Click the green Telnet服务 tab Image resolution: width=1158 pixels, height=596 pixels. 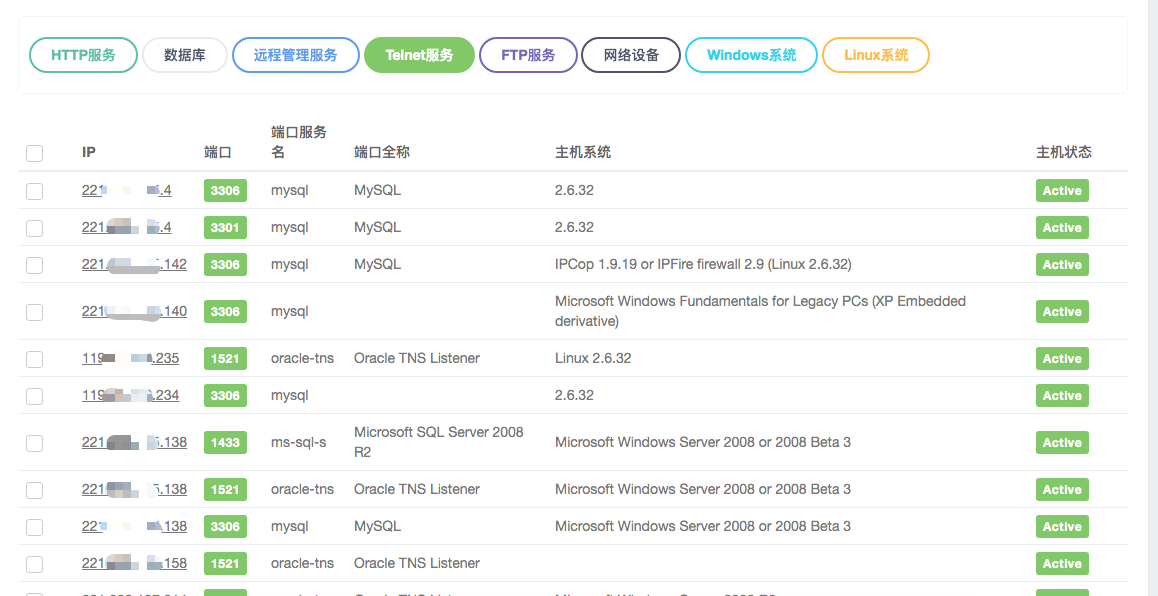click(x=419, y=55)
